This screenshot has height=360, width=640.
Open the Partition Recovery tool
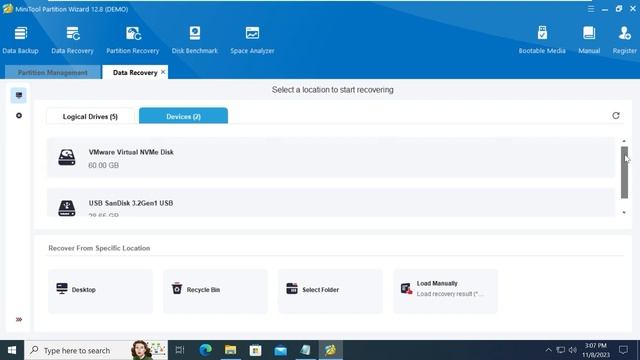pos(133,40)
